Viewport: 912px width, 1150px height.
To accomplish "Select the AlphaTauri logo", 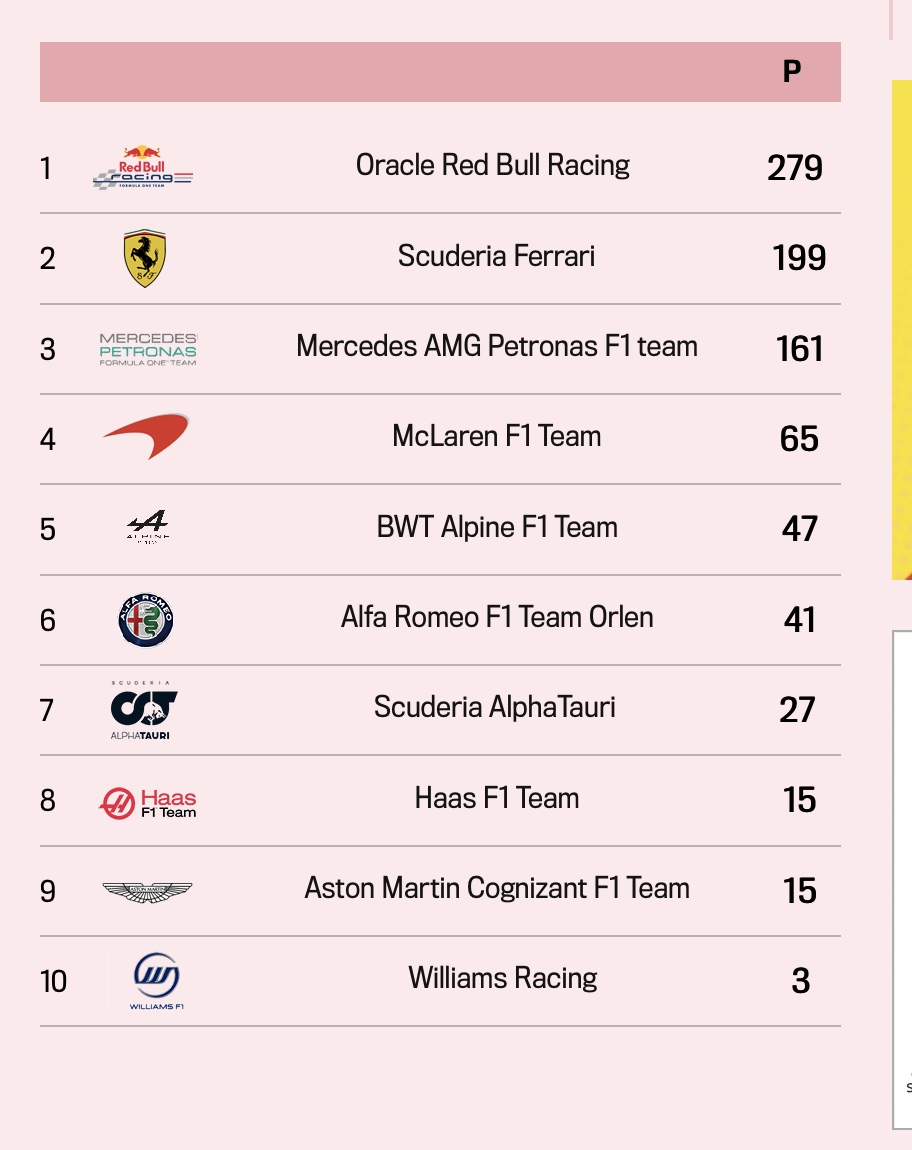I will point(143,710).
